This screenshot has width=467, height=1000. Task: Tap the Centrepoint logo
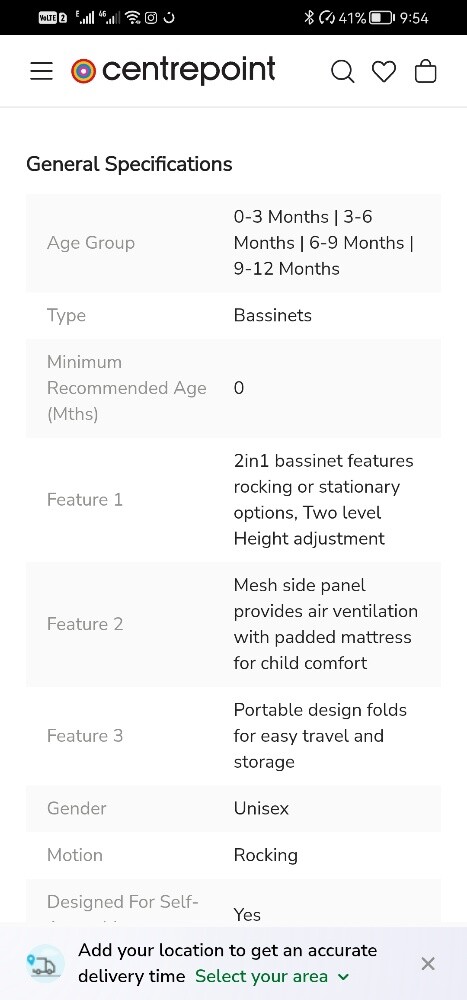pos(174,70)
